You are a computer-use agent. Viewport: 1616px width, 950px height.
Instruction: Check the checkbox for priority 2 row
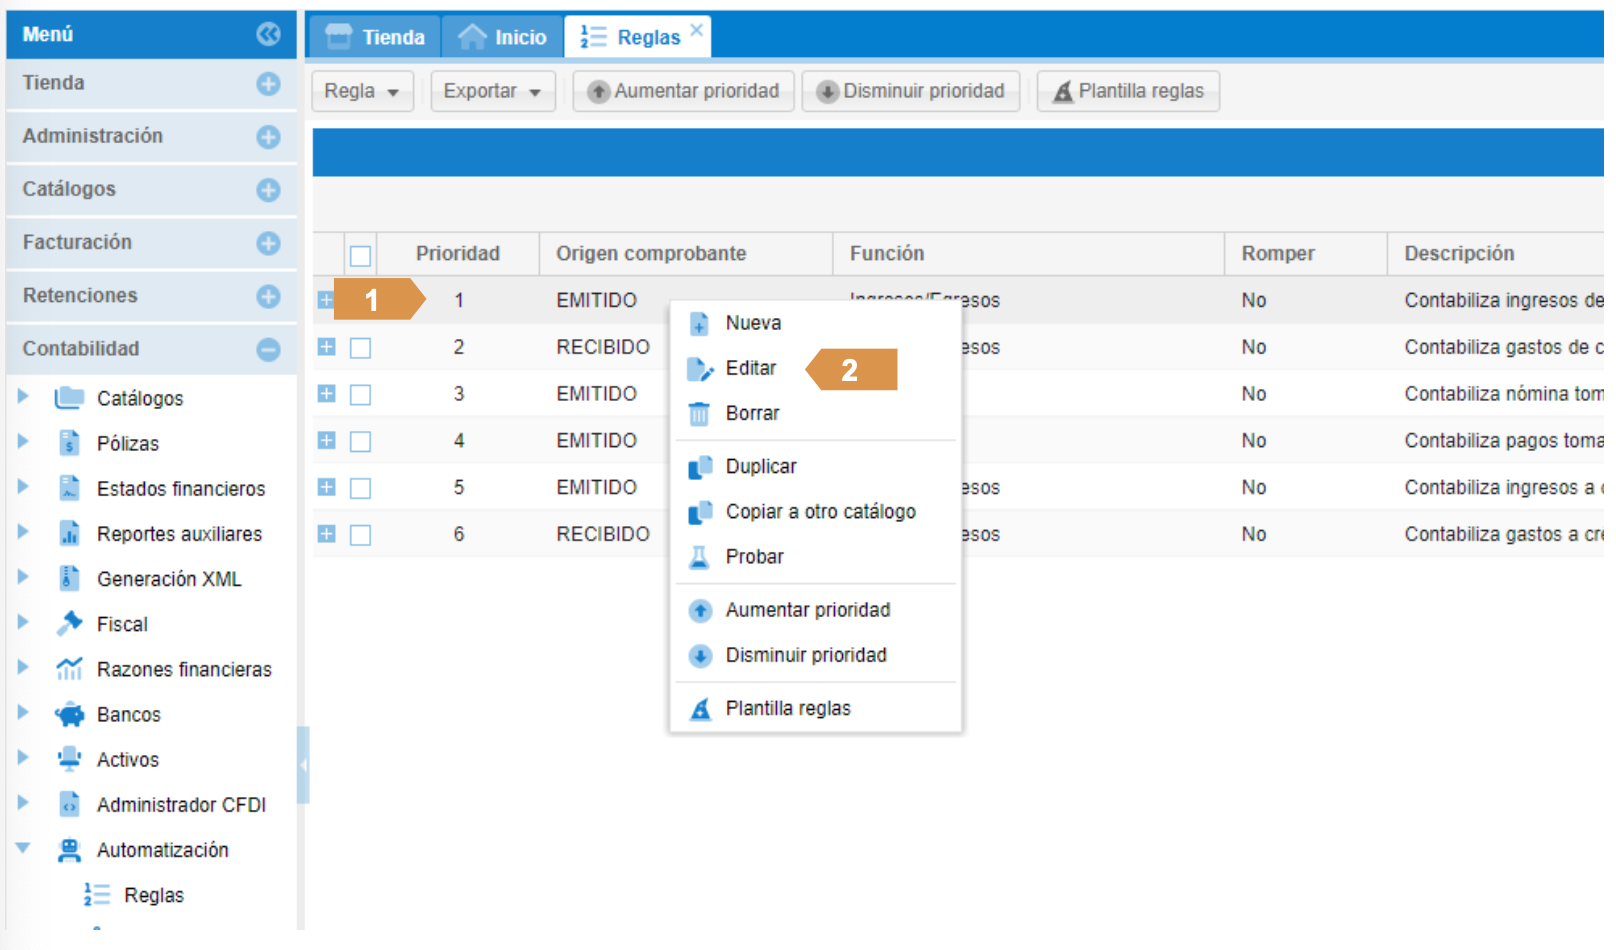click(361, 348)
